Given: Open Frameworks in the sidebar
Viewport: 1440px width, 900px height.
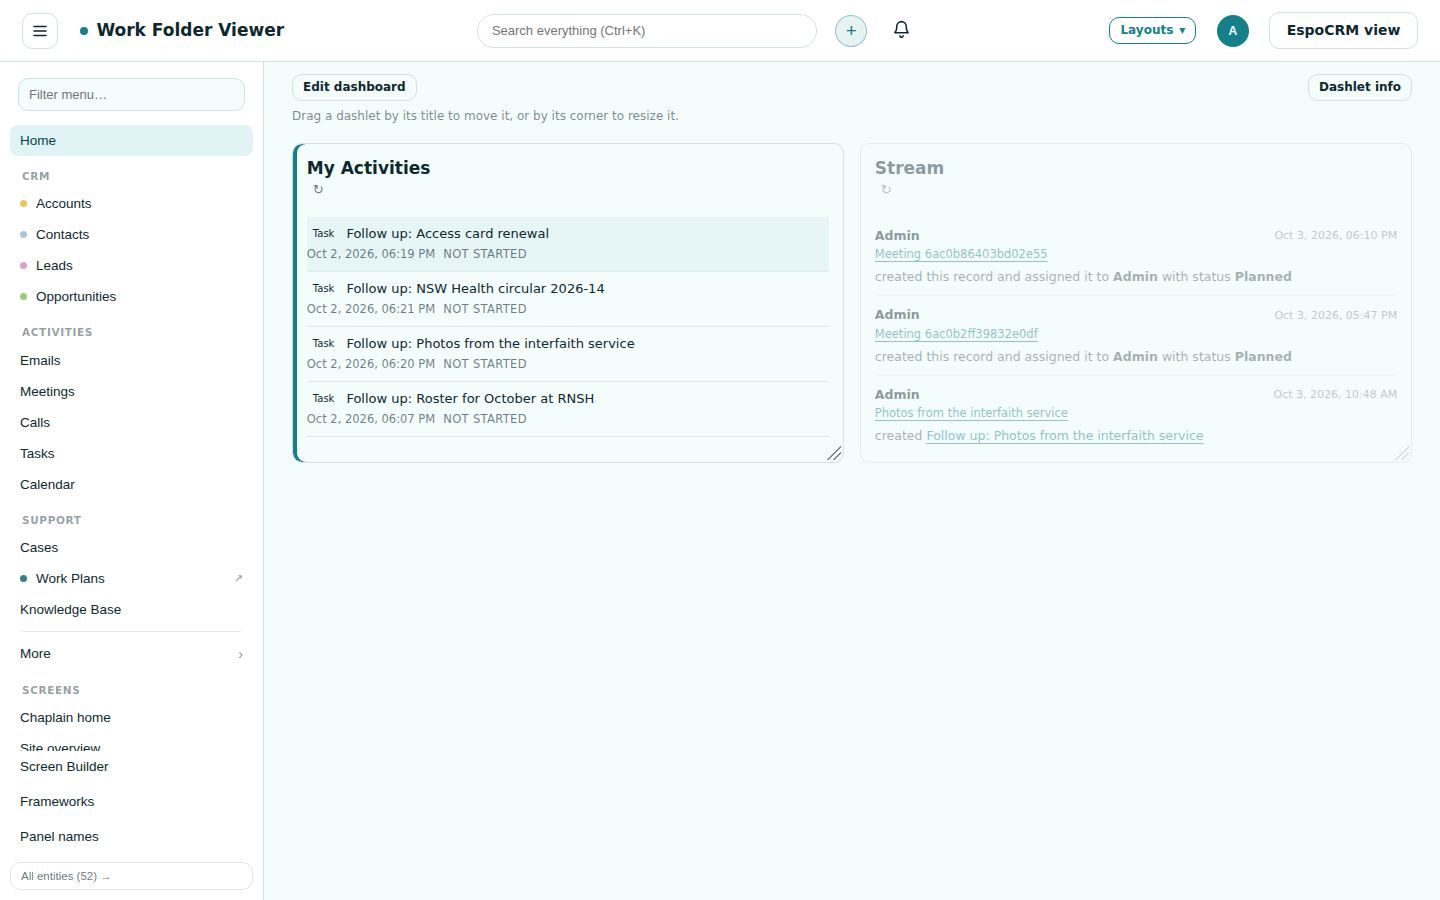Looking at the screenshot, I should (x=131, y=802).
